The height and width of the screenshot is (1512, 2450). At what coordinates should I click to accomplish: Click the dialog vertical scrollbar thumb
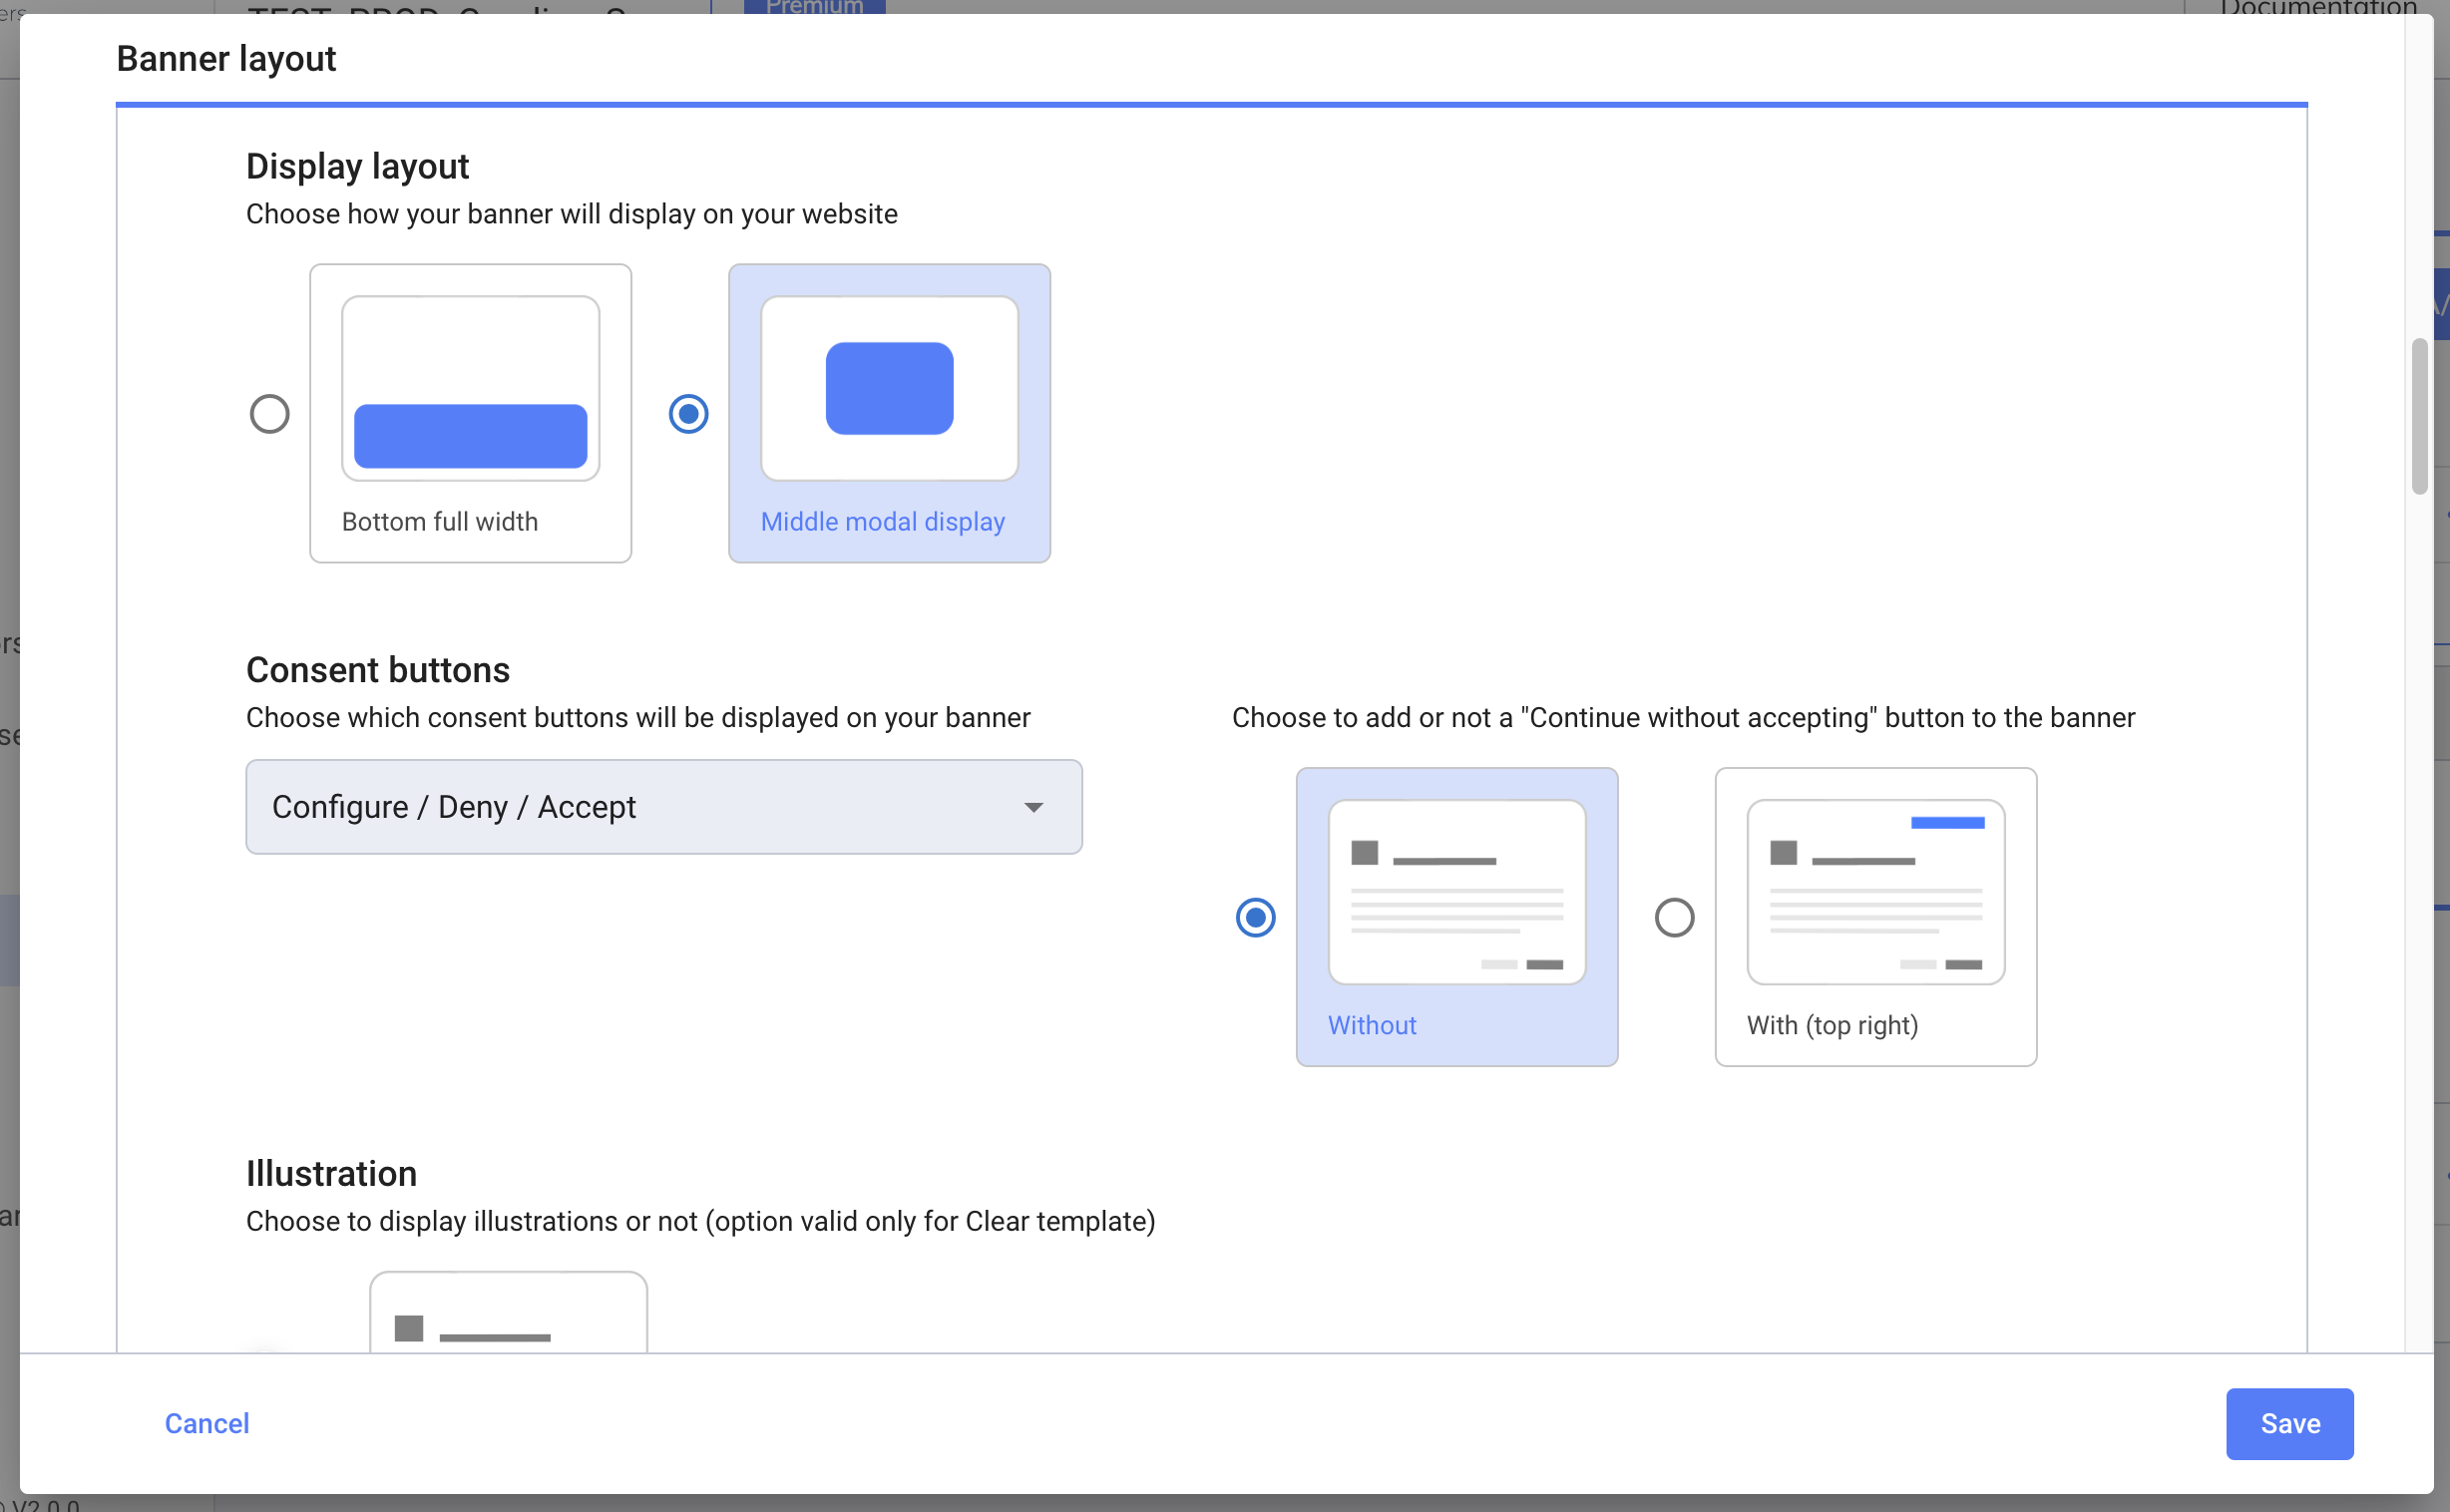pos(2418,415)
